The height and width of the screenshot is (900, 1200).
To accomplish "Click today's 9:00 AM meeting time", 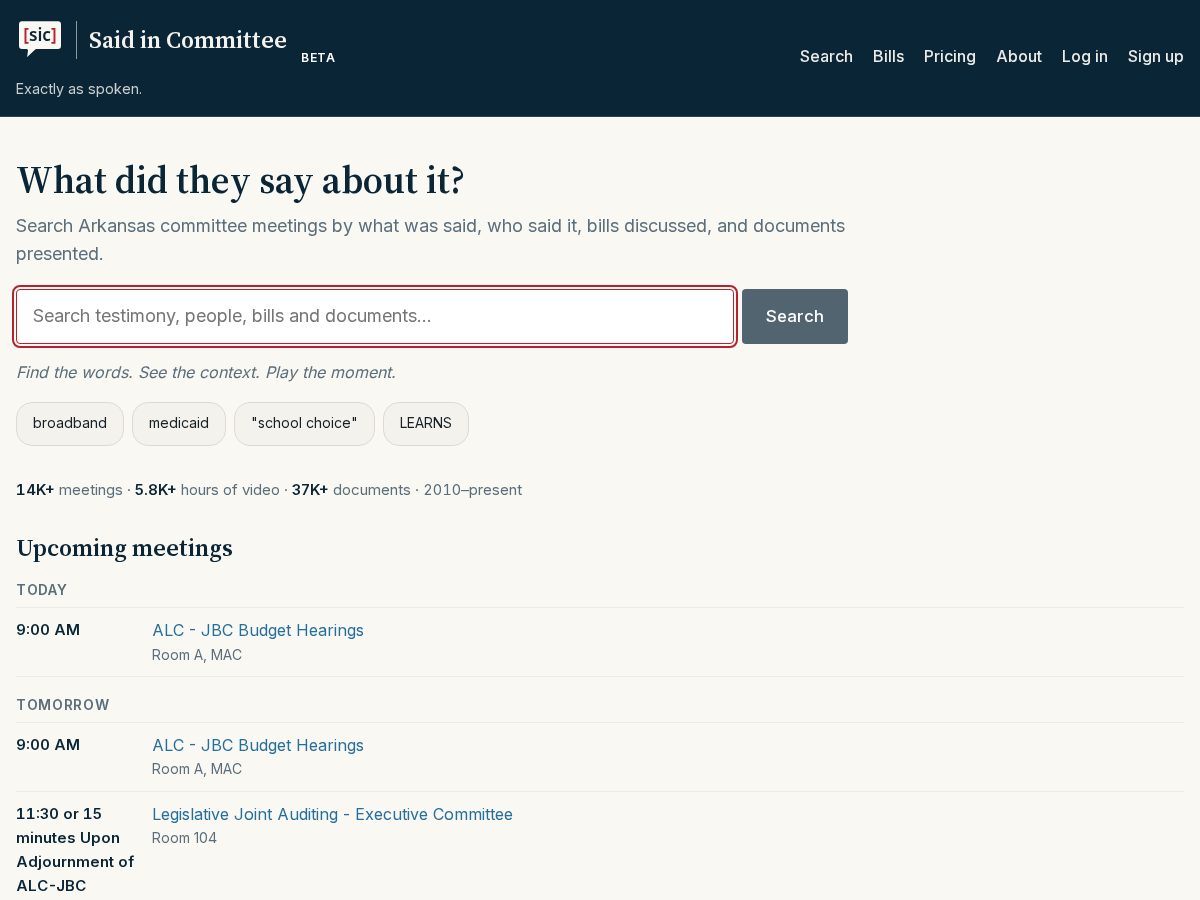I will coord(48,630).
